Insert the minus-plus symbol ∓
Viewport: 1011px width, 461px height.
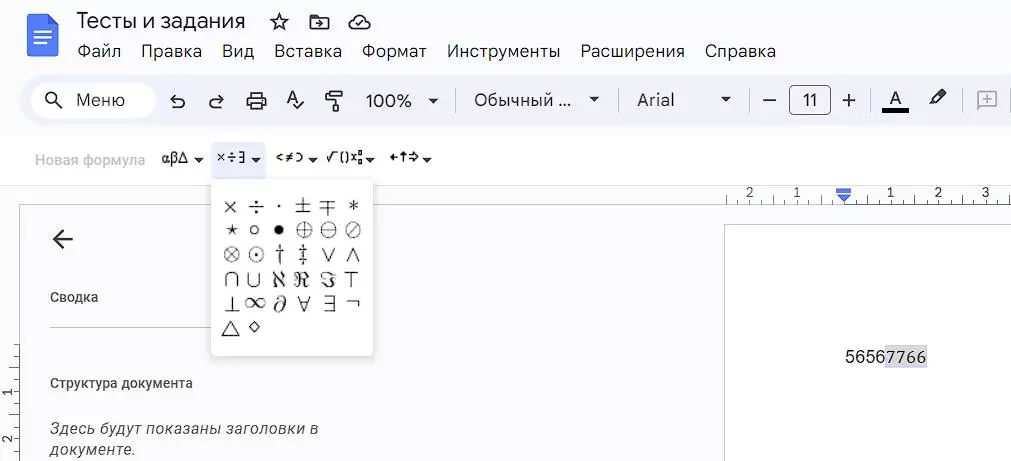click(x=328, y=207)
